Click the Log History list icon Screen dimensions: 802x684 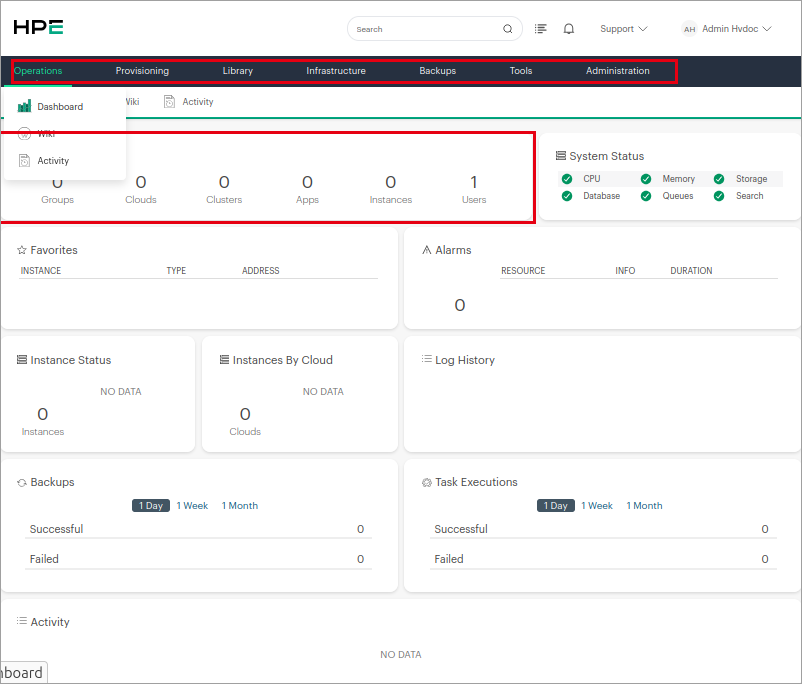point(427,359)
